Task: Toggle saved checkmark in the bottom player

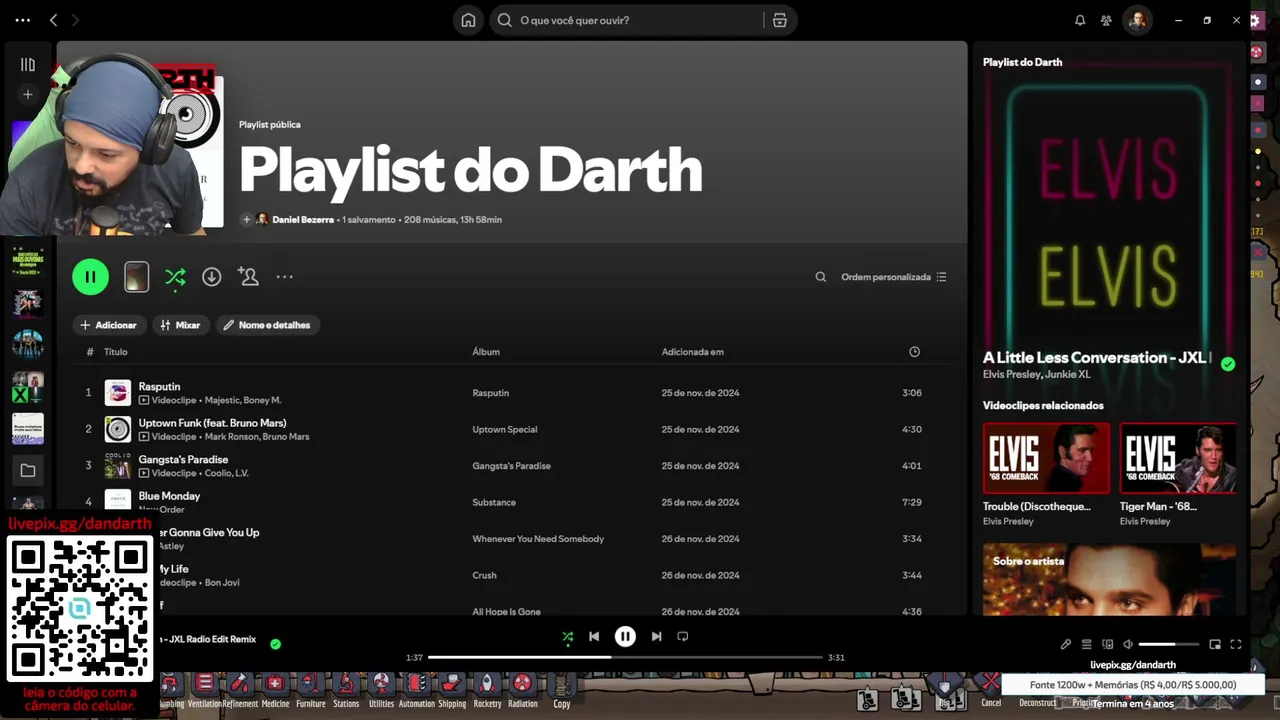Action: point(276,644)
